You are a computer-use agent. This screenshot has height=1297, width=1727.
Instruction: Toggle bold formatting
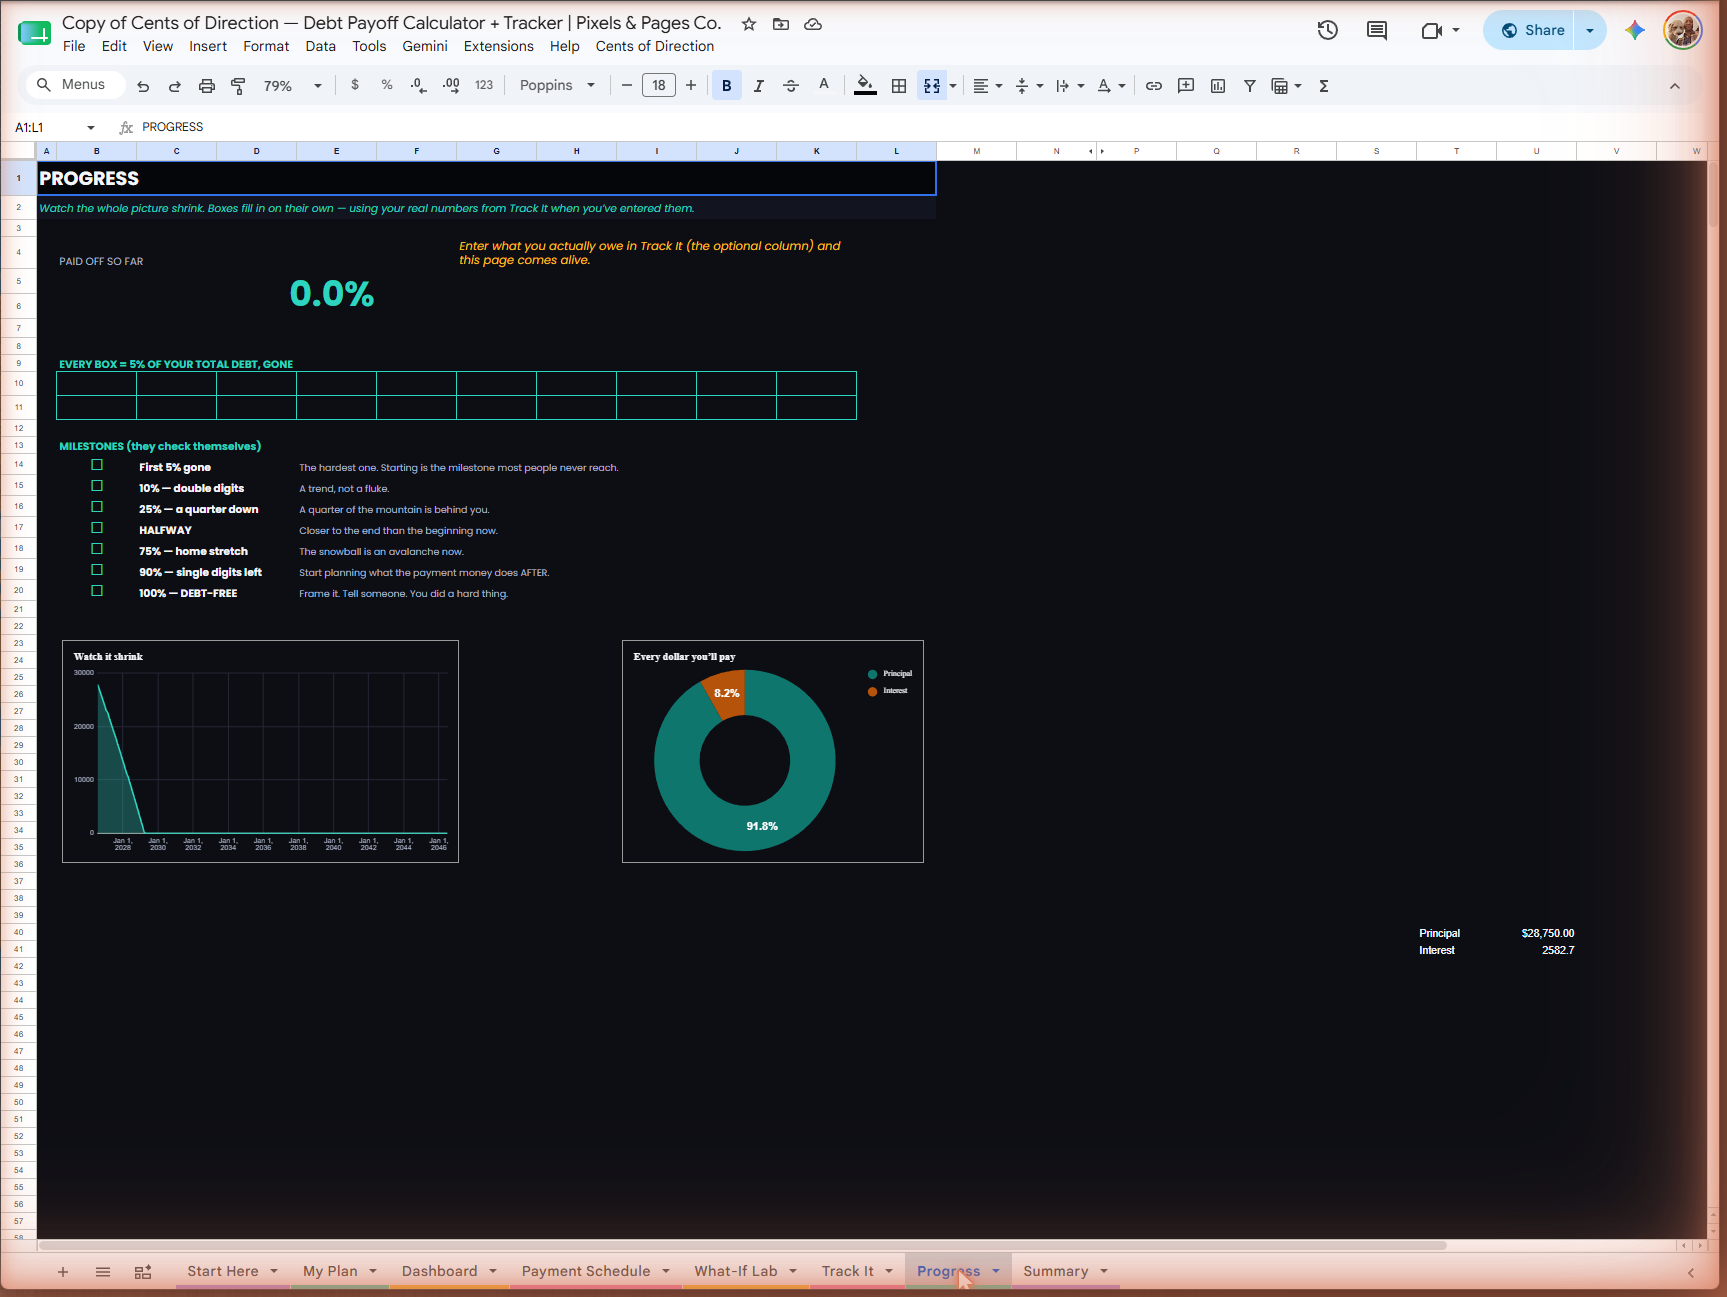coord(727,86)
